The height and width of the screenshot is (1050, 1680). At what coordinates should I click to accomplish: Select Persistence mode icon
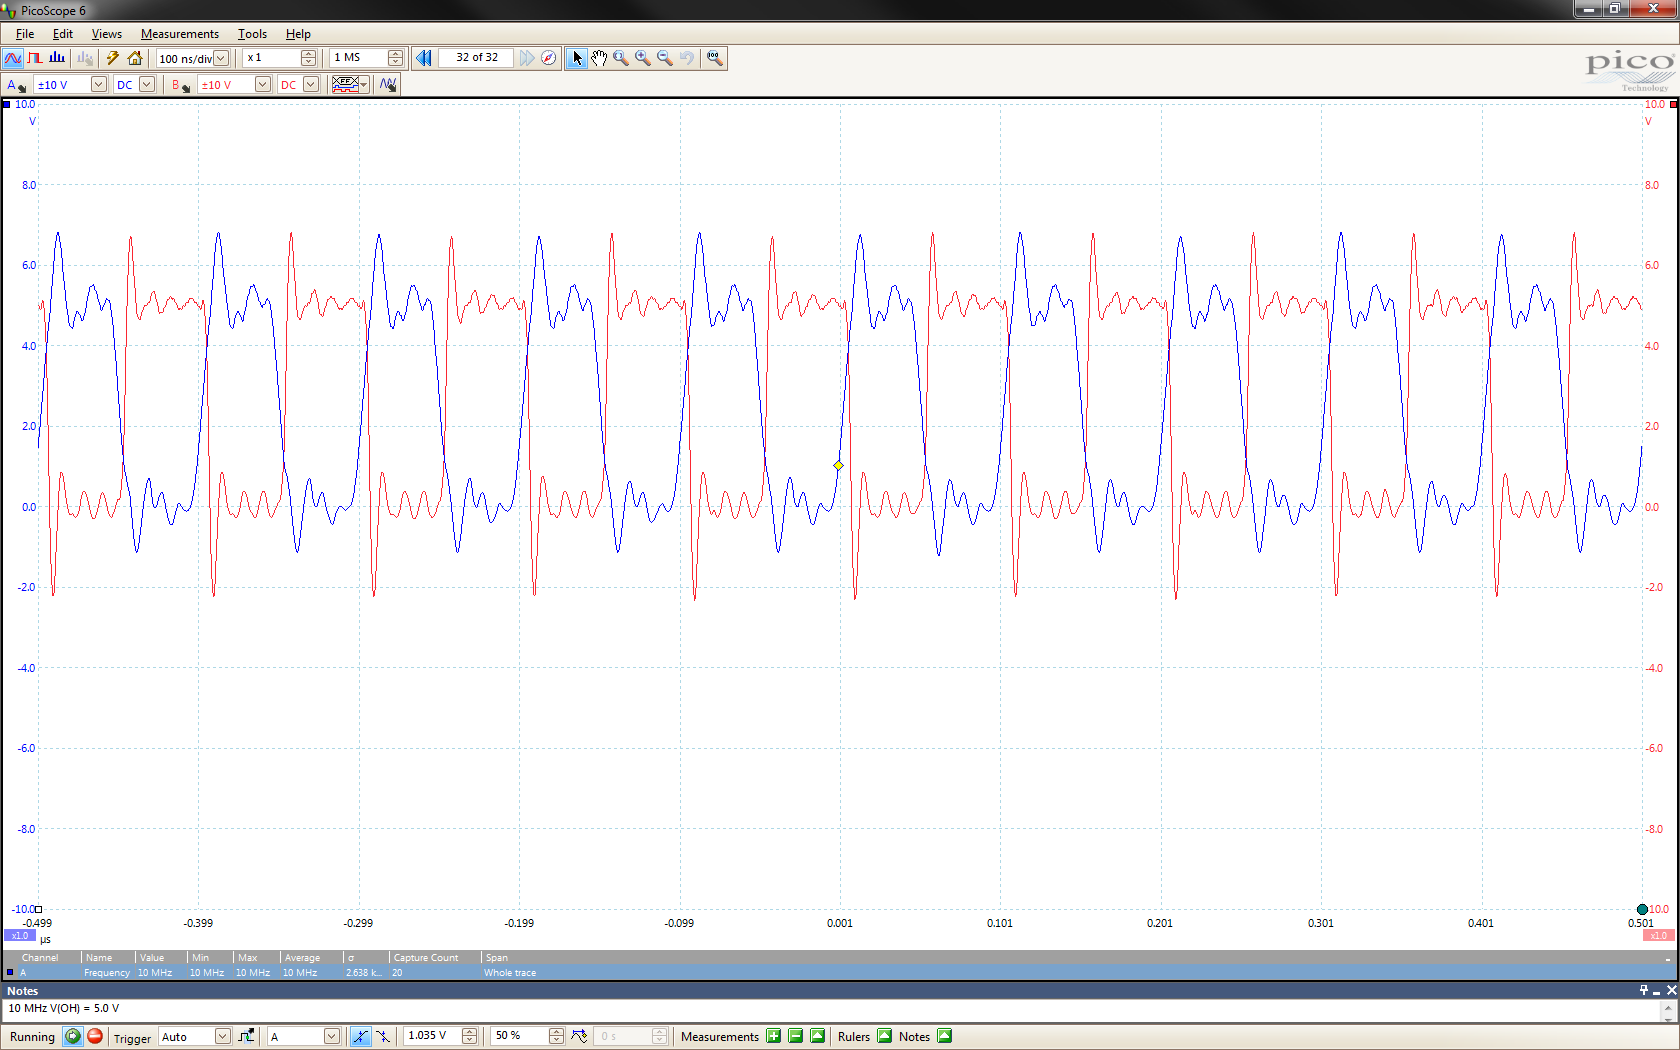click(x=35, y=58)
